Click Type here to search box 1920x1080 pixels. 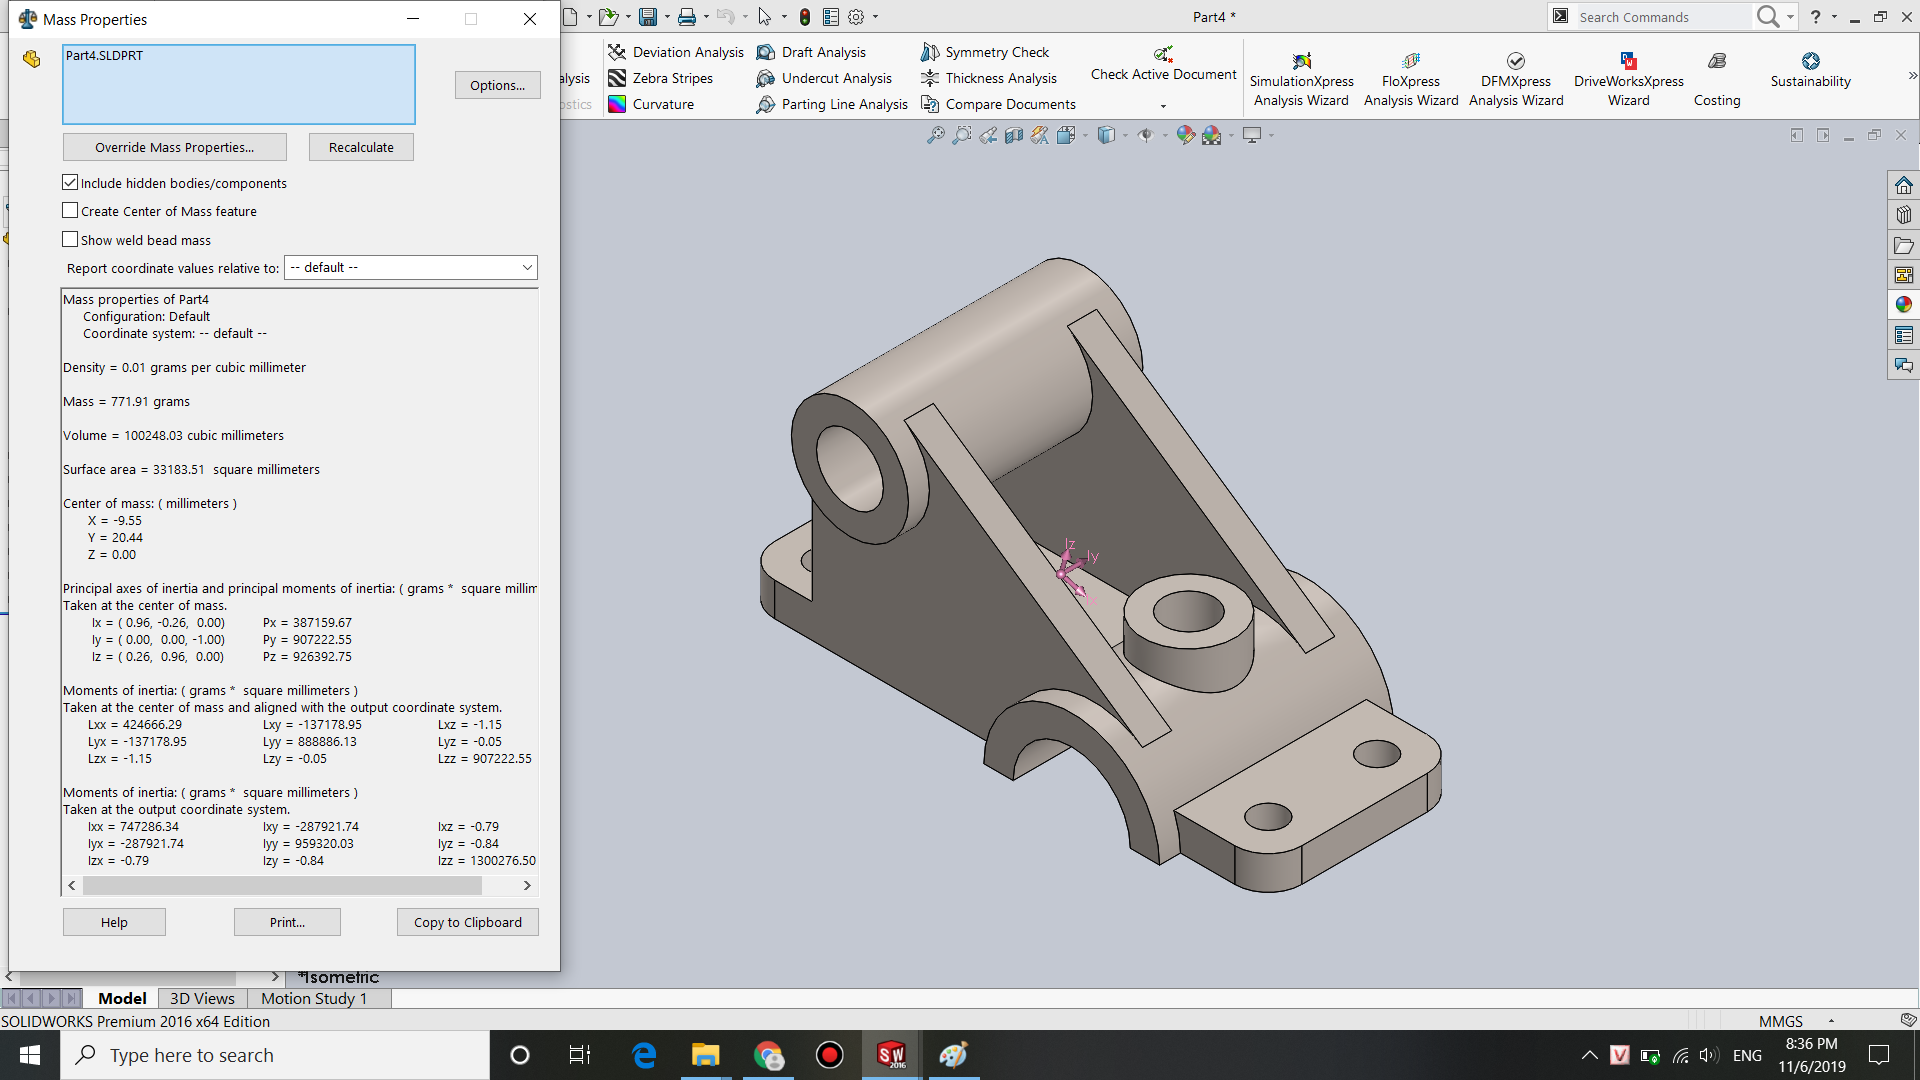point(275,1055)
